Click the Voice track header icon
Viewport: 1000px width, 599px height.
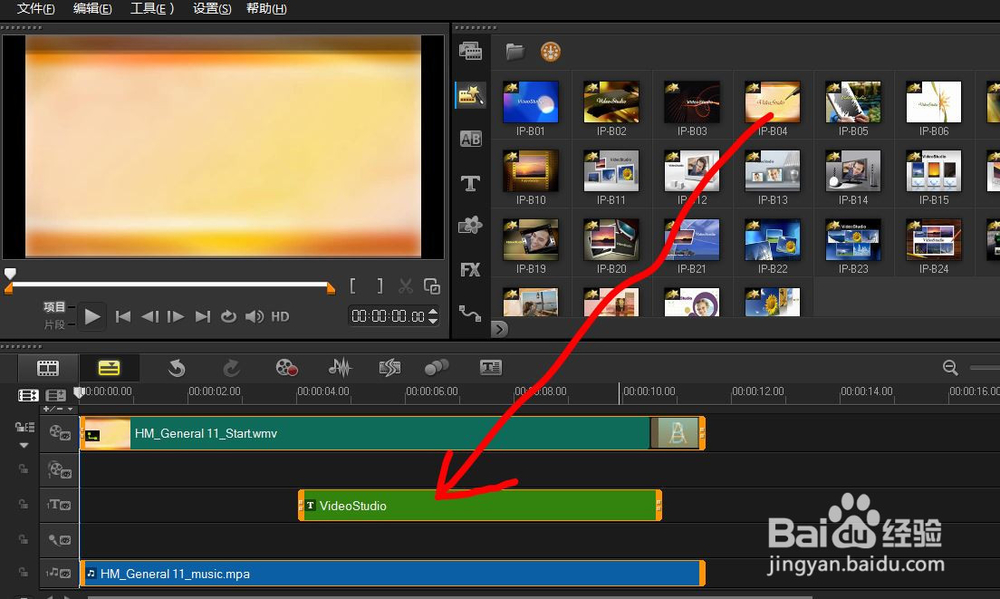pos(60,540)
